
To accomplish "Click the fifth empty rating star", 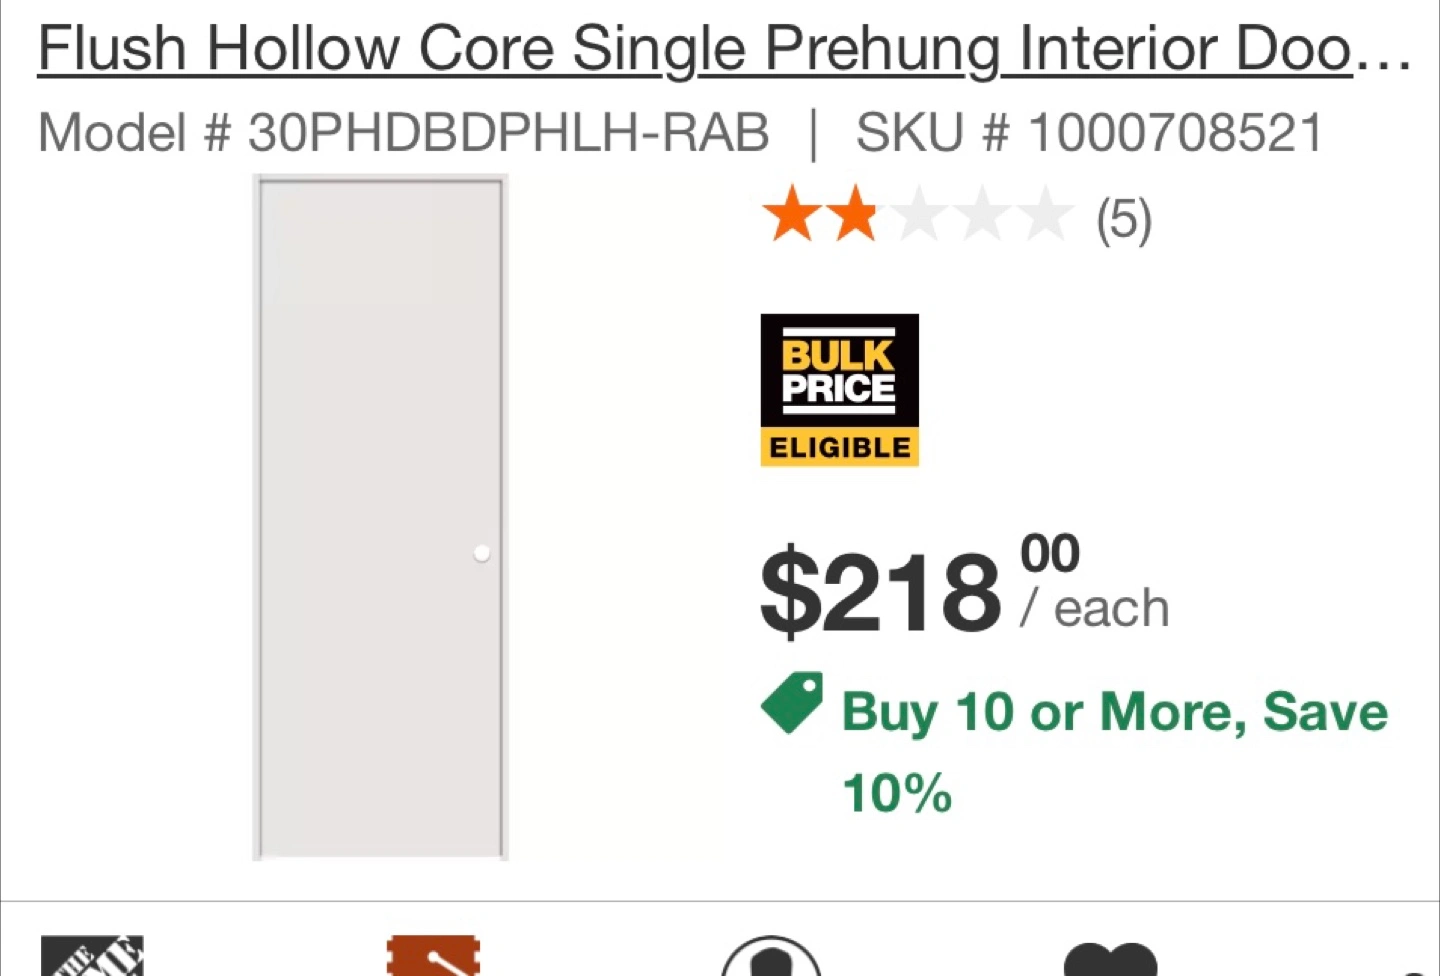I will coord(1044,214).
